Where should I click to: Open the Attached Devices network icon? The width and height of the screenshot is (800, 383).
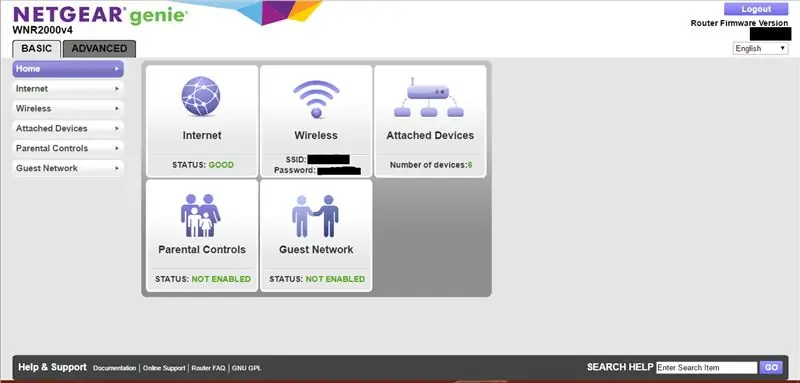[429, 97]
